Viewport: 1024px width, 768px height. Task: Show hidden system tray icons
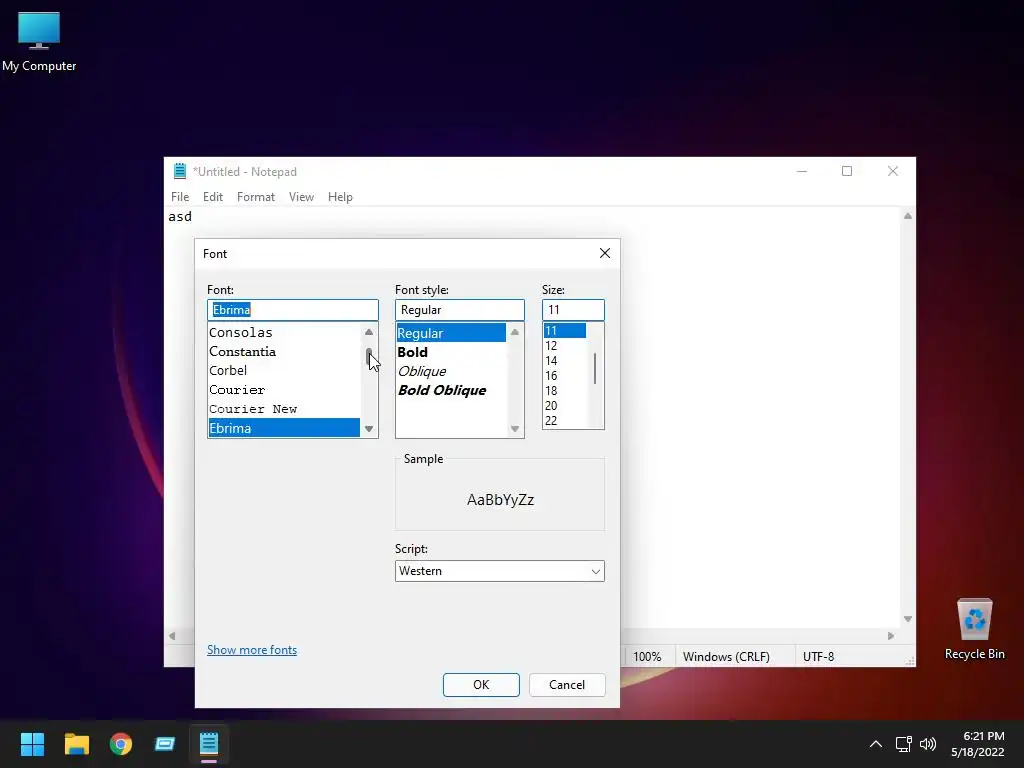pyautogui.click(x=876, y=744)
